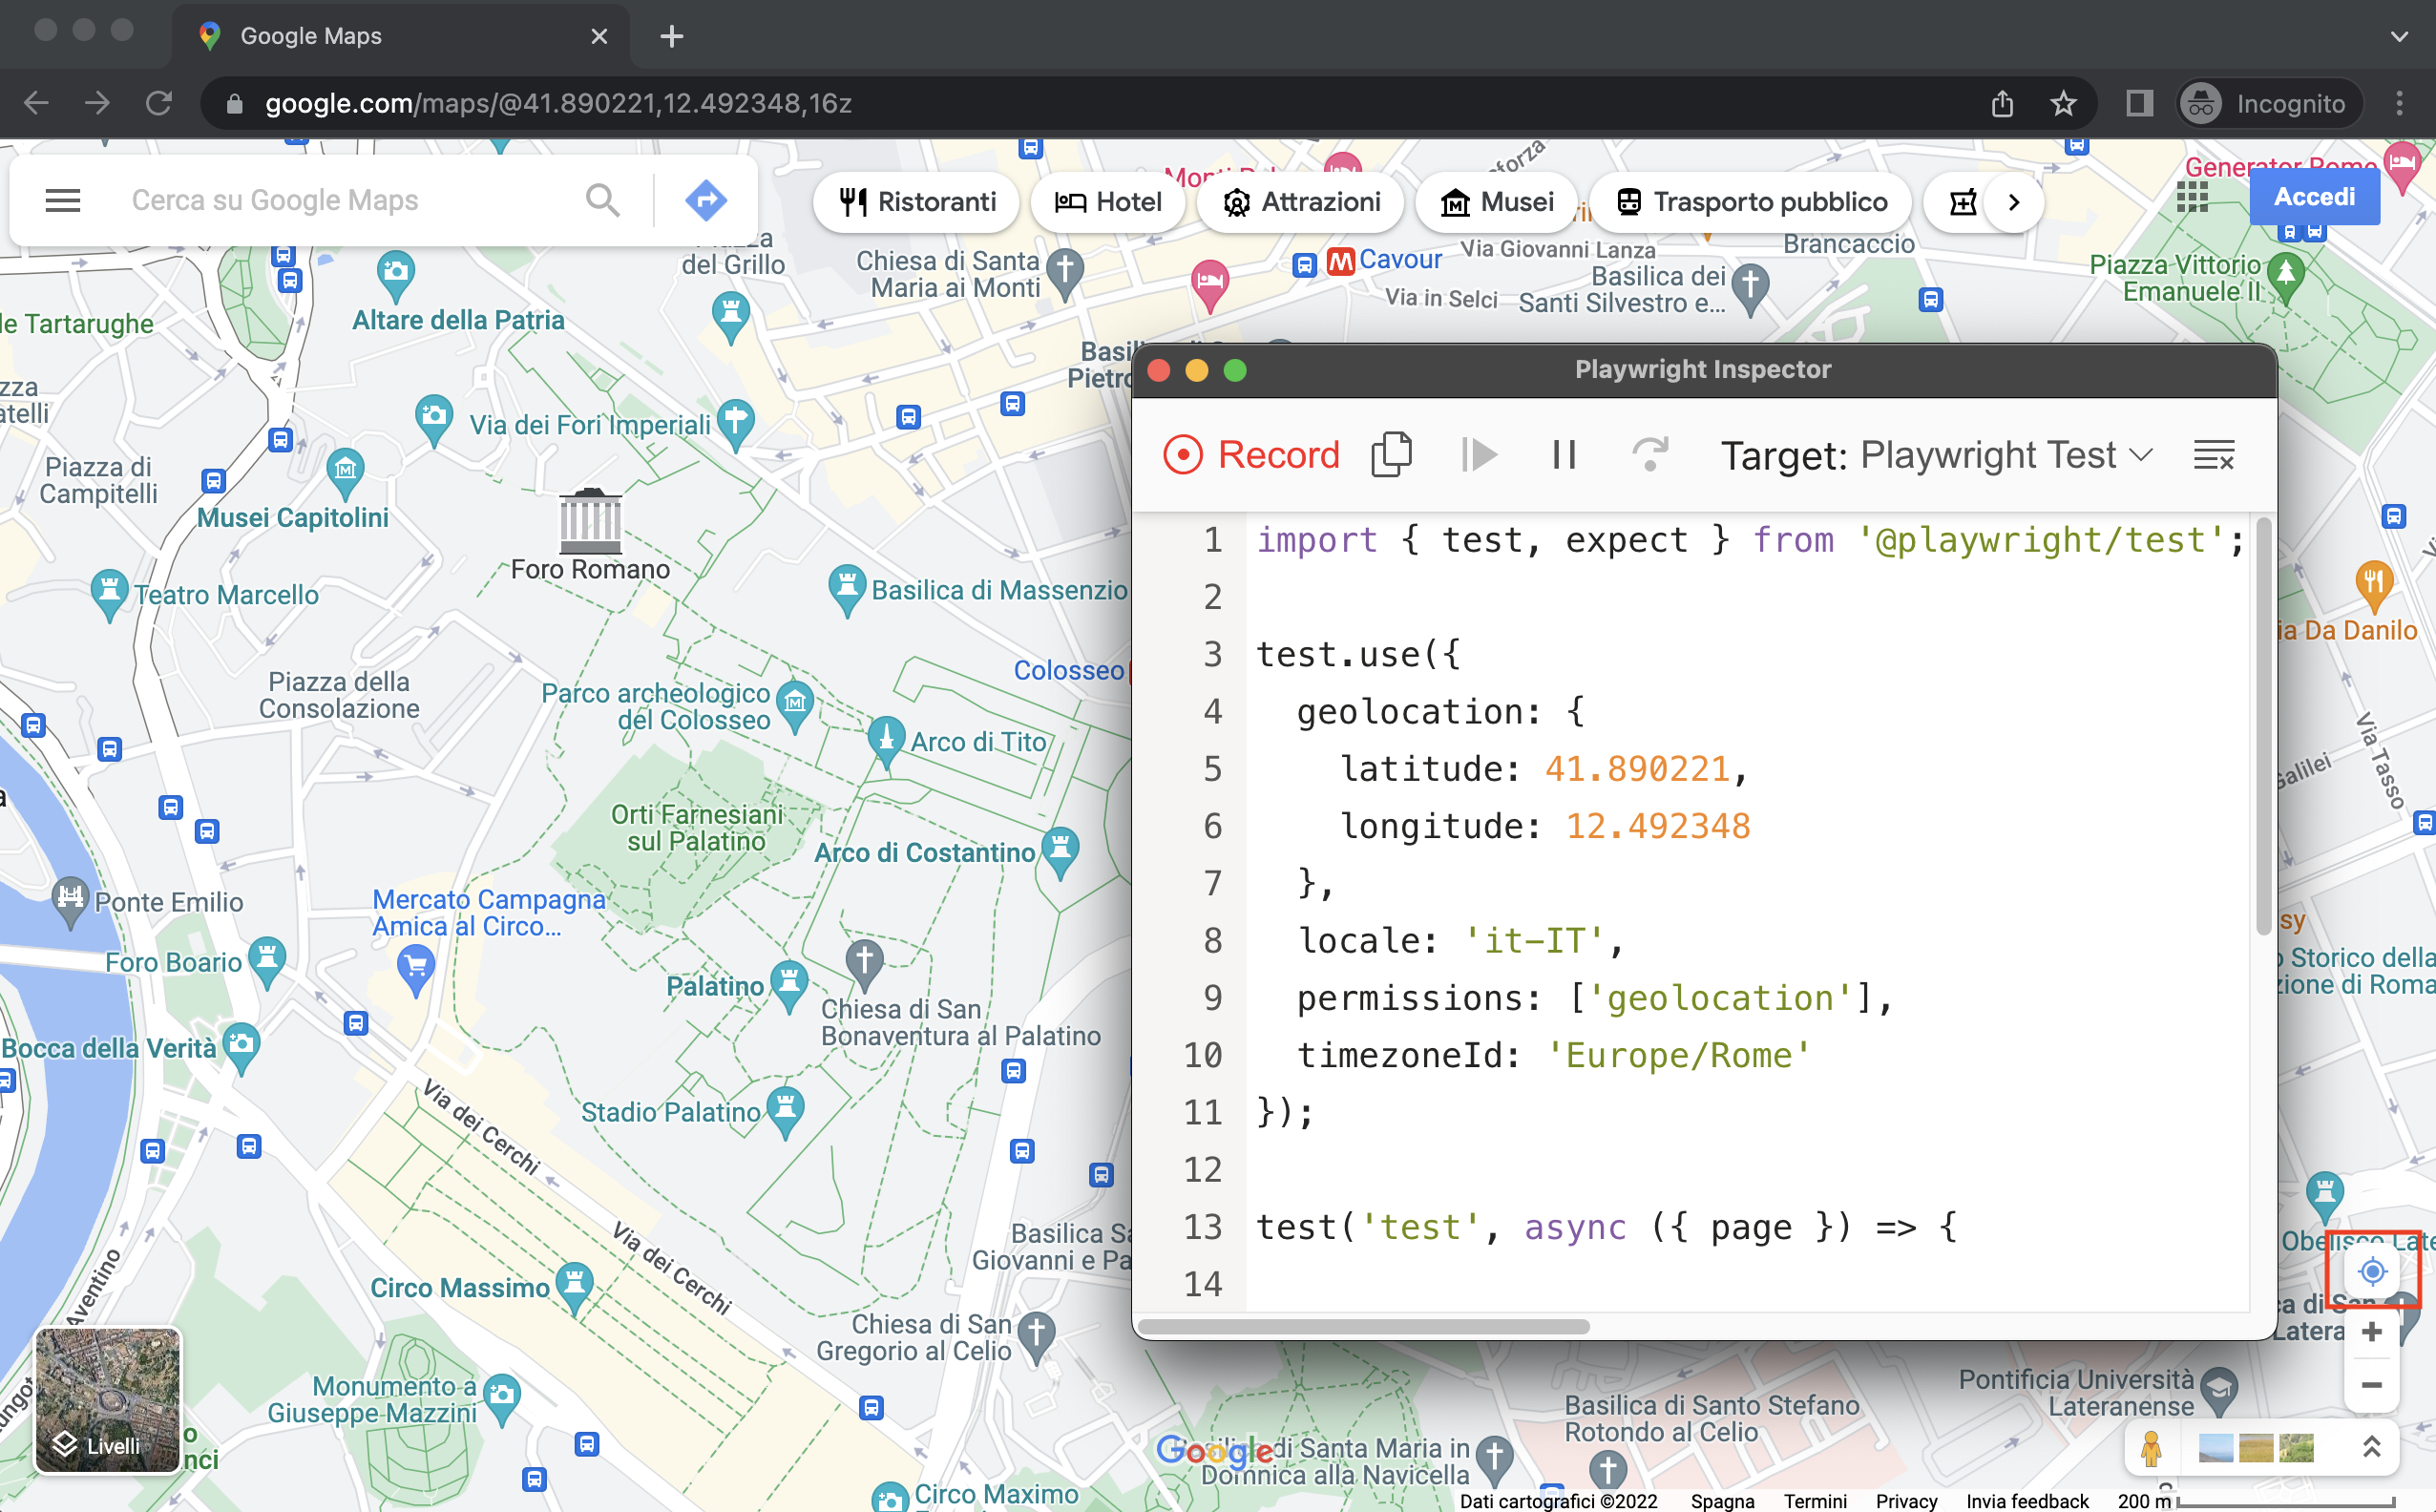Reload the page in the browser
This screenshot has width=2436, height=1512.
(159, 103)
